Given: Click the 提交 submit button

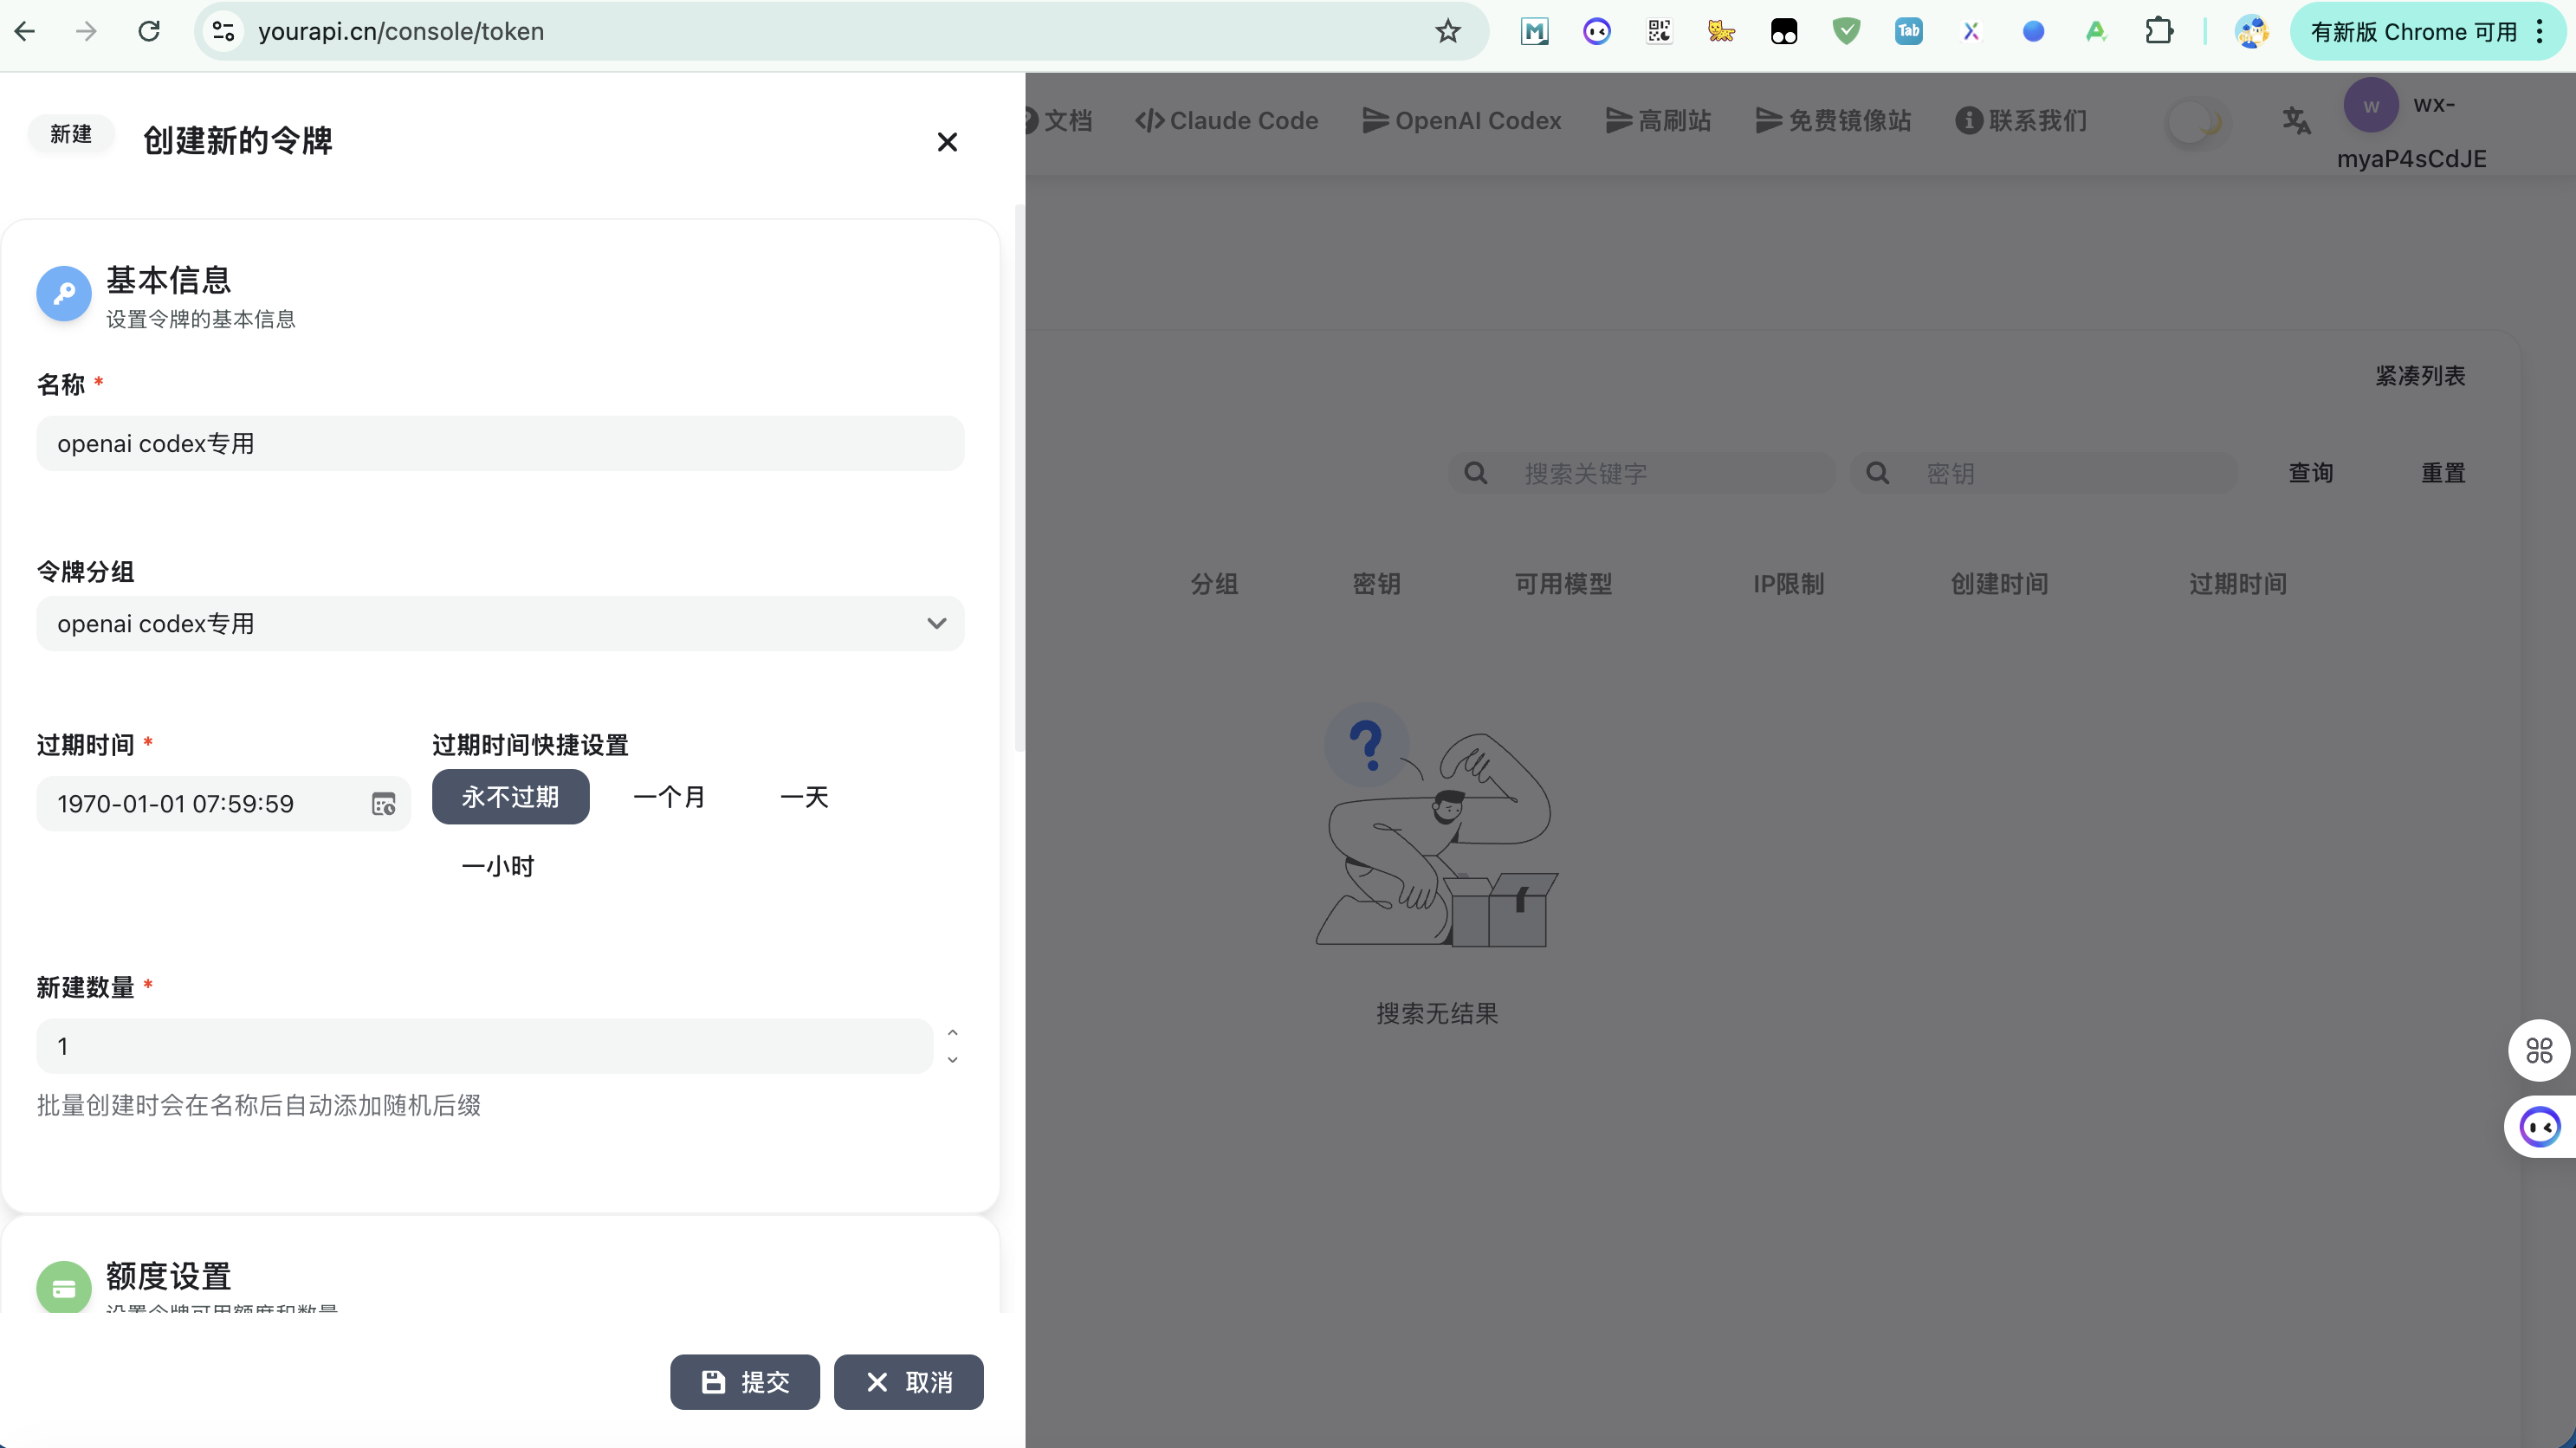Looking at the screenshot, I should tap(744, 1382).
